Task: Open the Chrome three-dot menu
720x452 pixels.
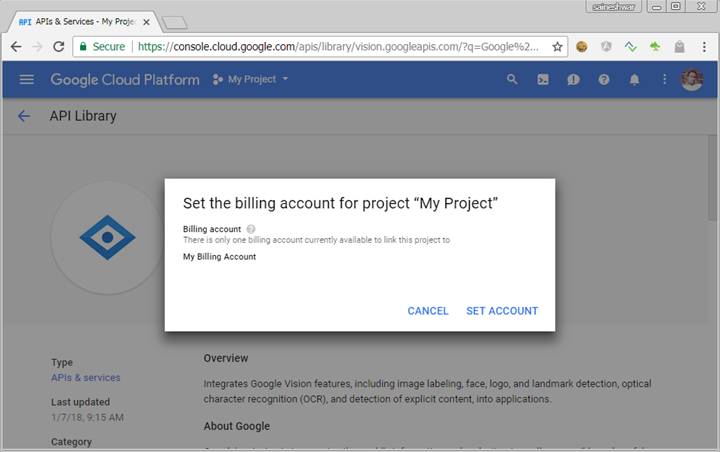Action: click(x=704, y=46)
